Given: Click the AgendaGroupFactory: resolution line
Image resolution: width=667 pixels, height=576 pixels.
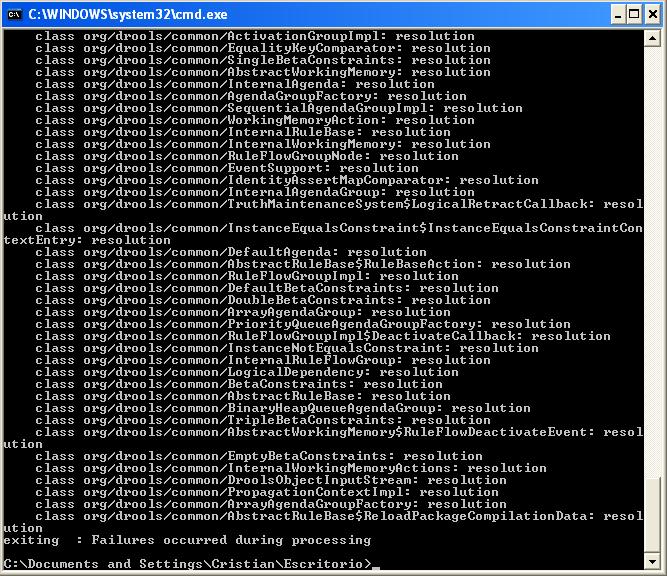Looking at the screenshot, I should point(251,96).
